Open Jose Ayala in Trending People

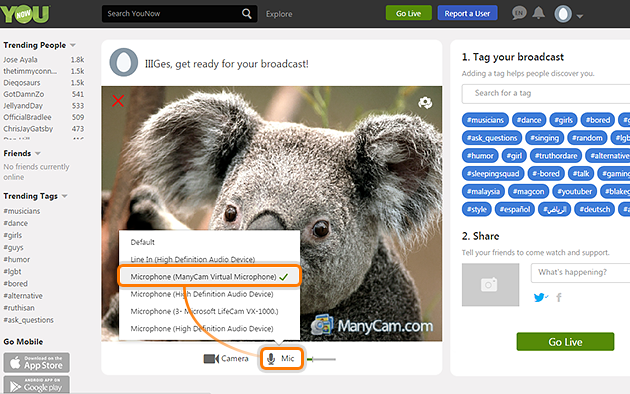pyautogui.click(x=20, y=60)
